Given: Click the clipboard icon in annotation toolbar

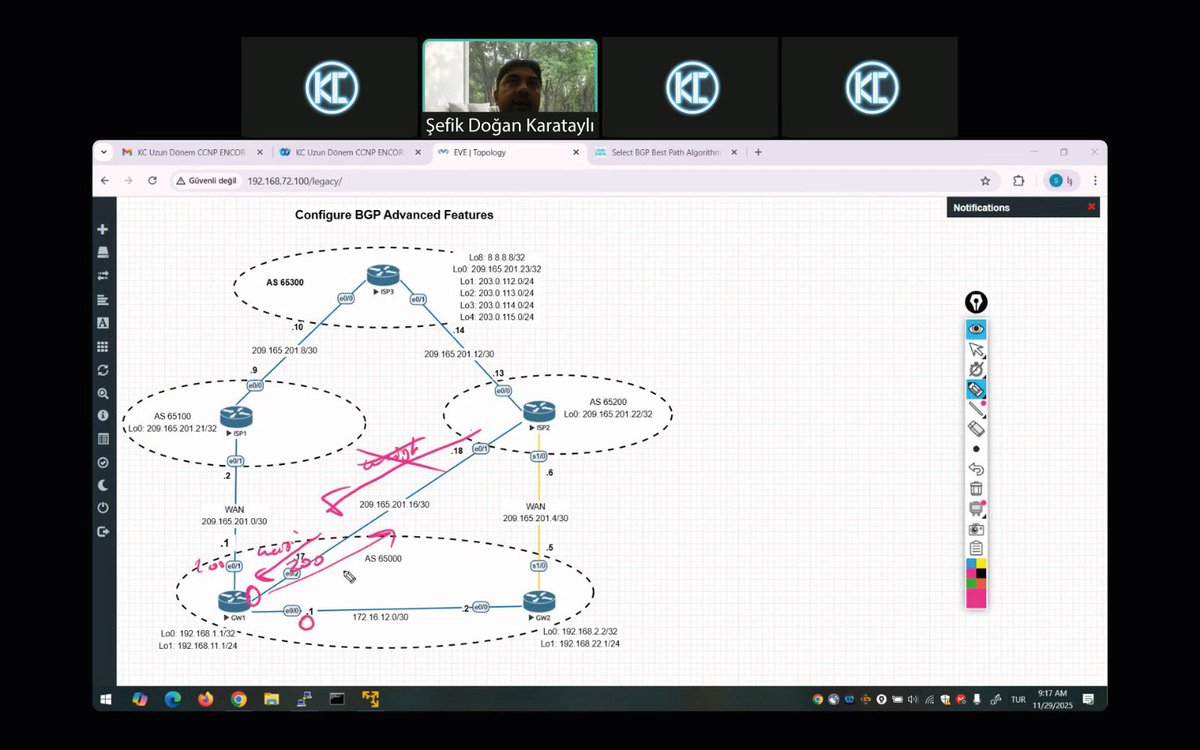Looking at the screenshot, I should [976, 548].
